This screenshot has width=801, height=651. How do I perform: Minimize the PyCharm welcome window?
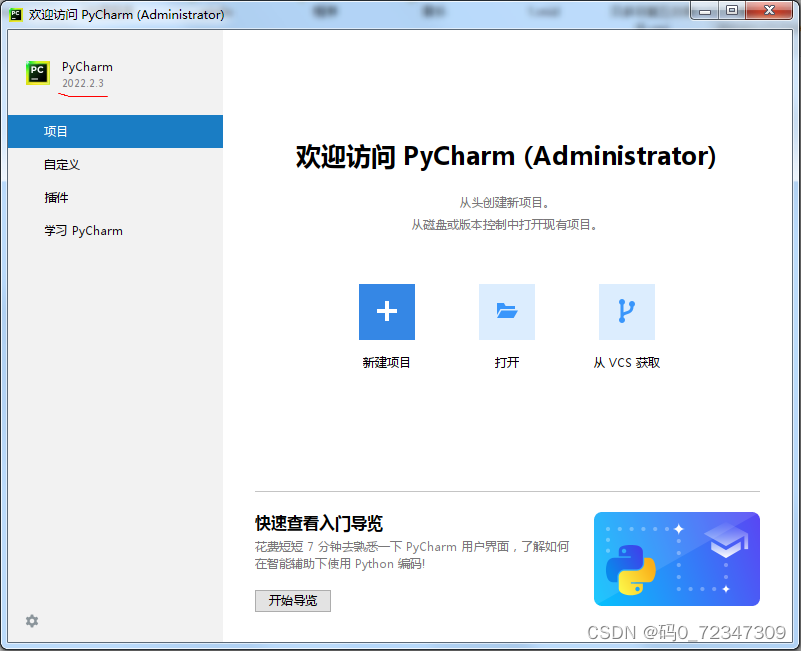pos(705,11)
